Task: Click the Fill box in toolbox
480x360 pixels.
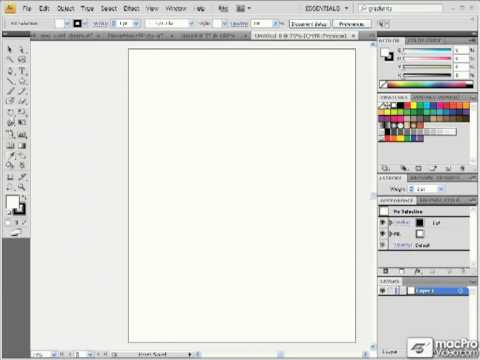Action: click(12, 202)
